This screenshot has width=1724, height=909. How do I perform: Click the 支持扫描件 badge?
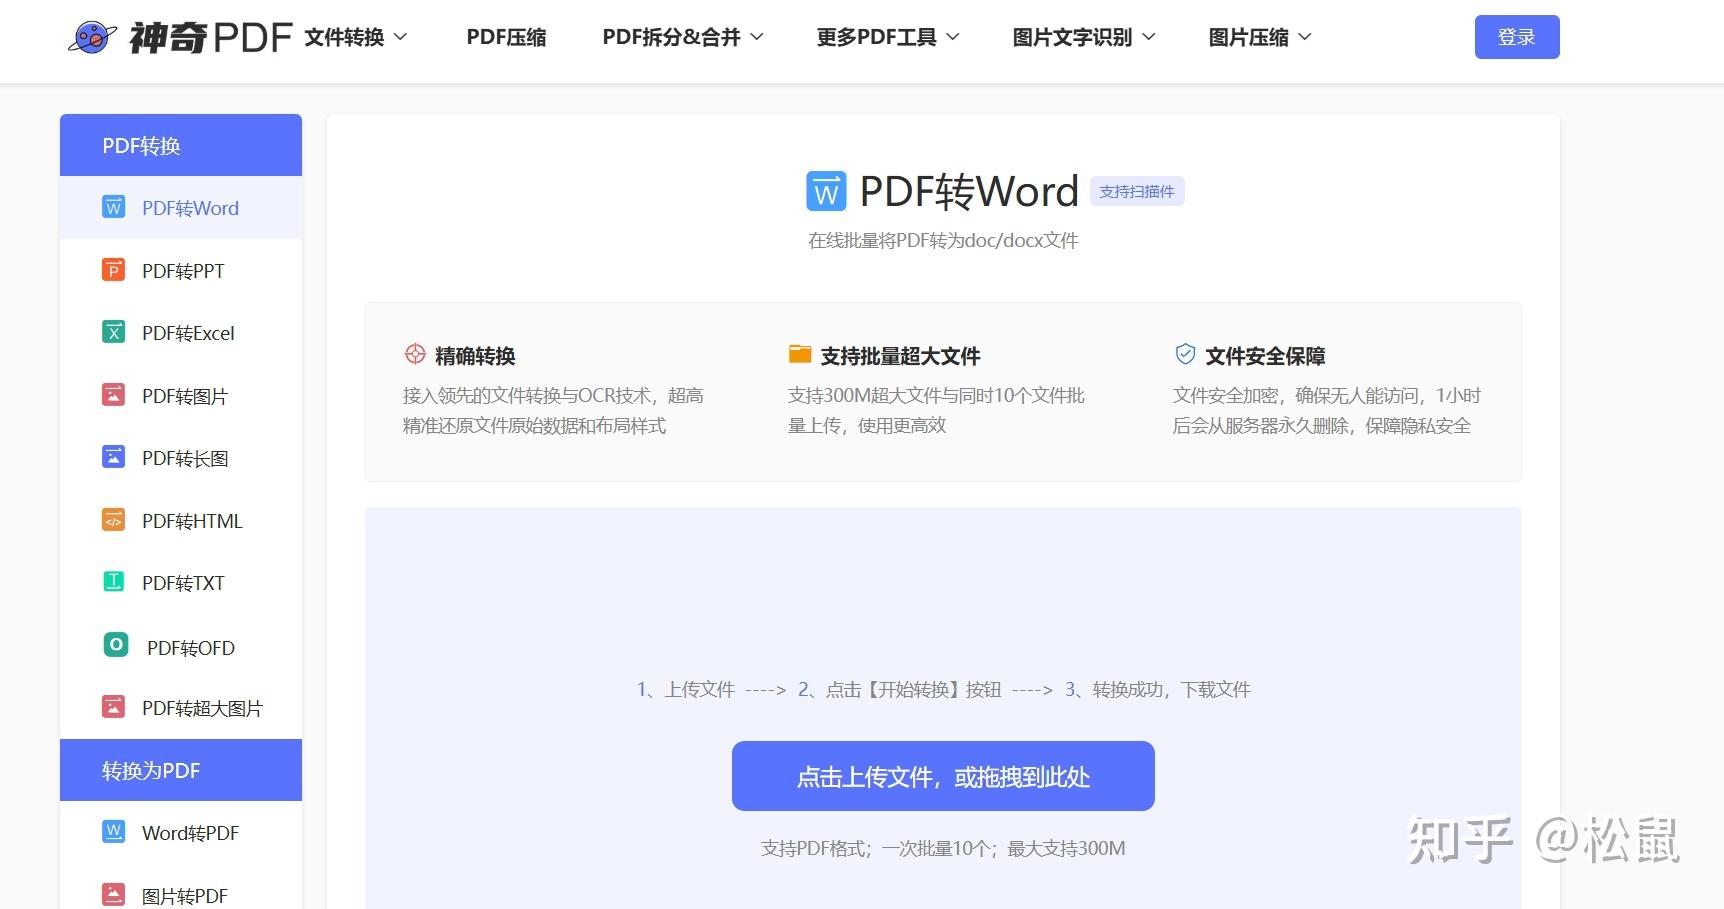click(1137, 191)
